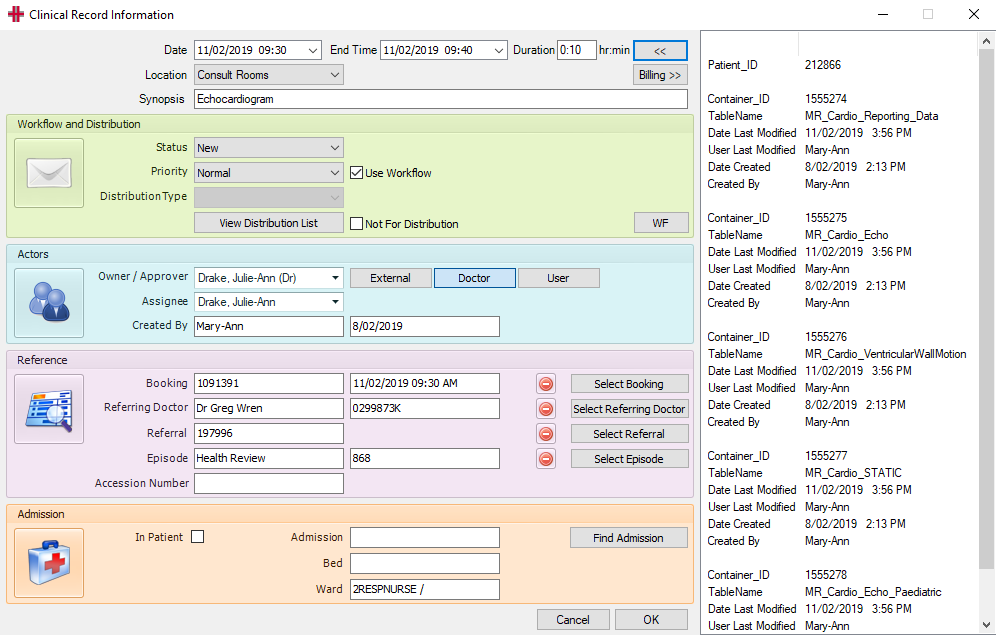This screenshot has height=635, width=996.
Task: Click Select Referral button
Action: tap(629, 434)
